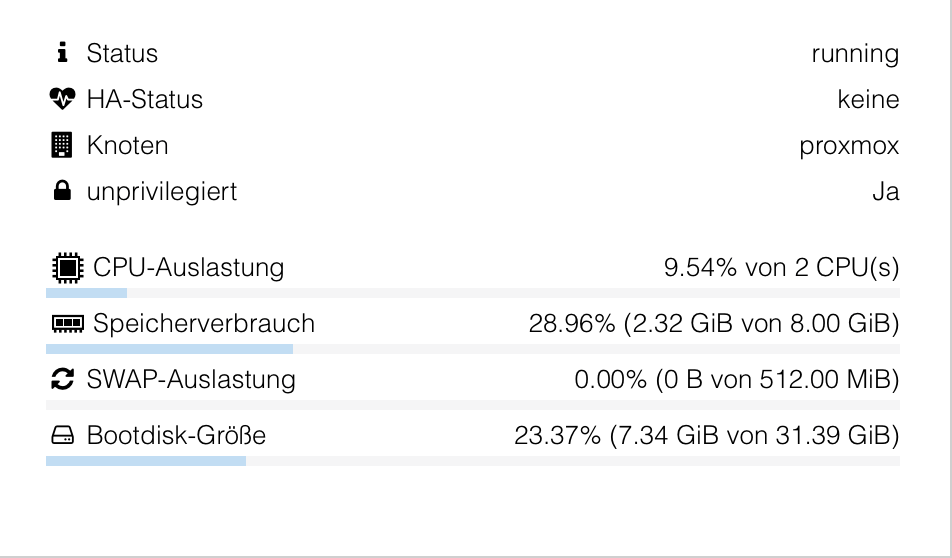Click the building icon next to Knoten
This screenshot has width=952, height=558.
coord(61,145)
